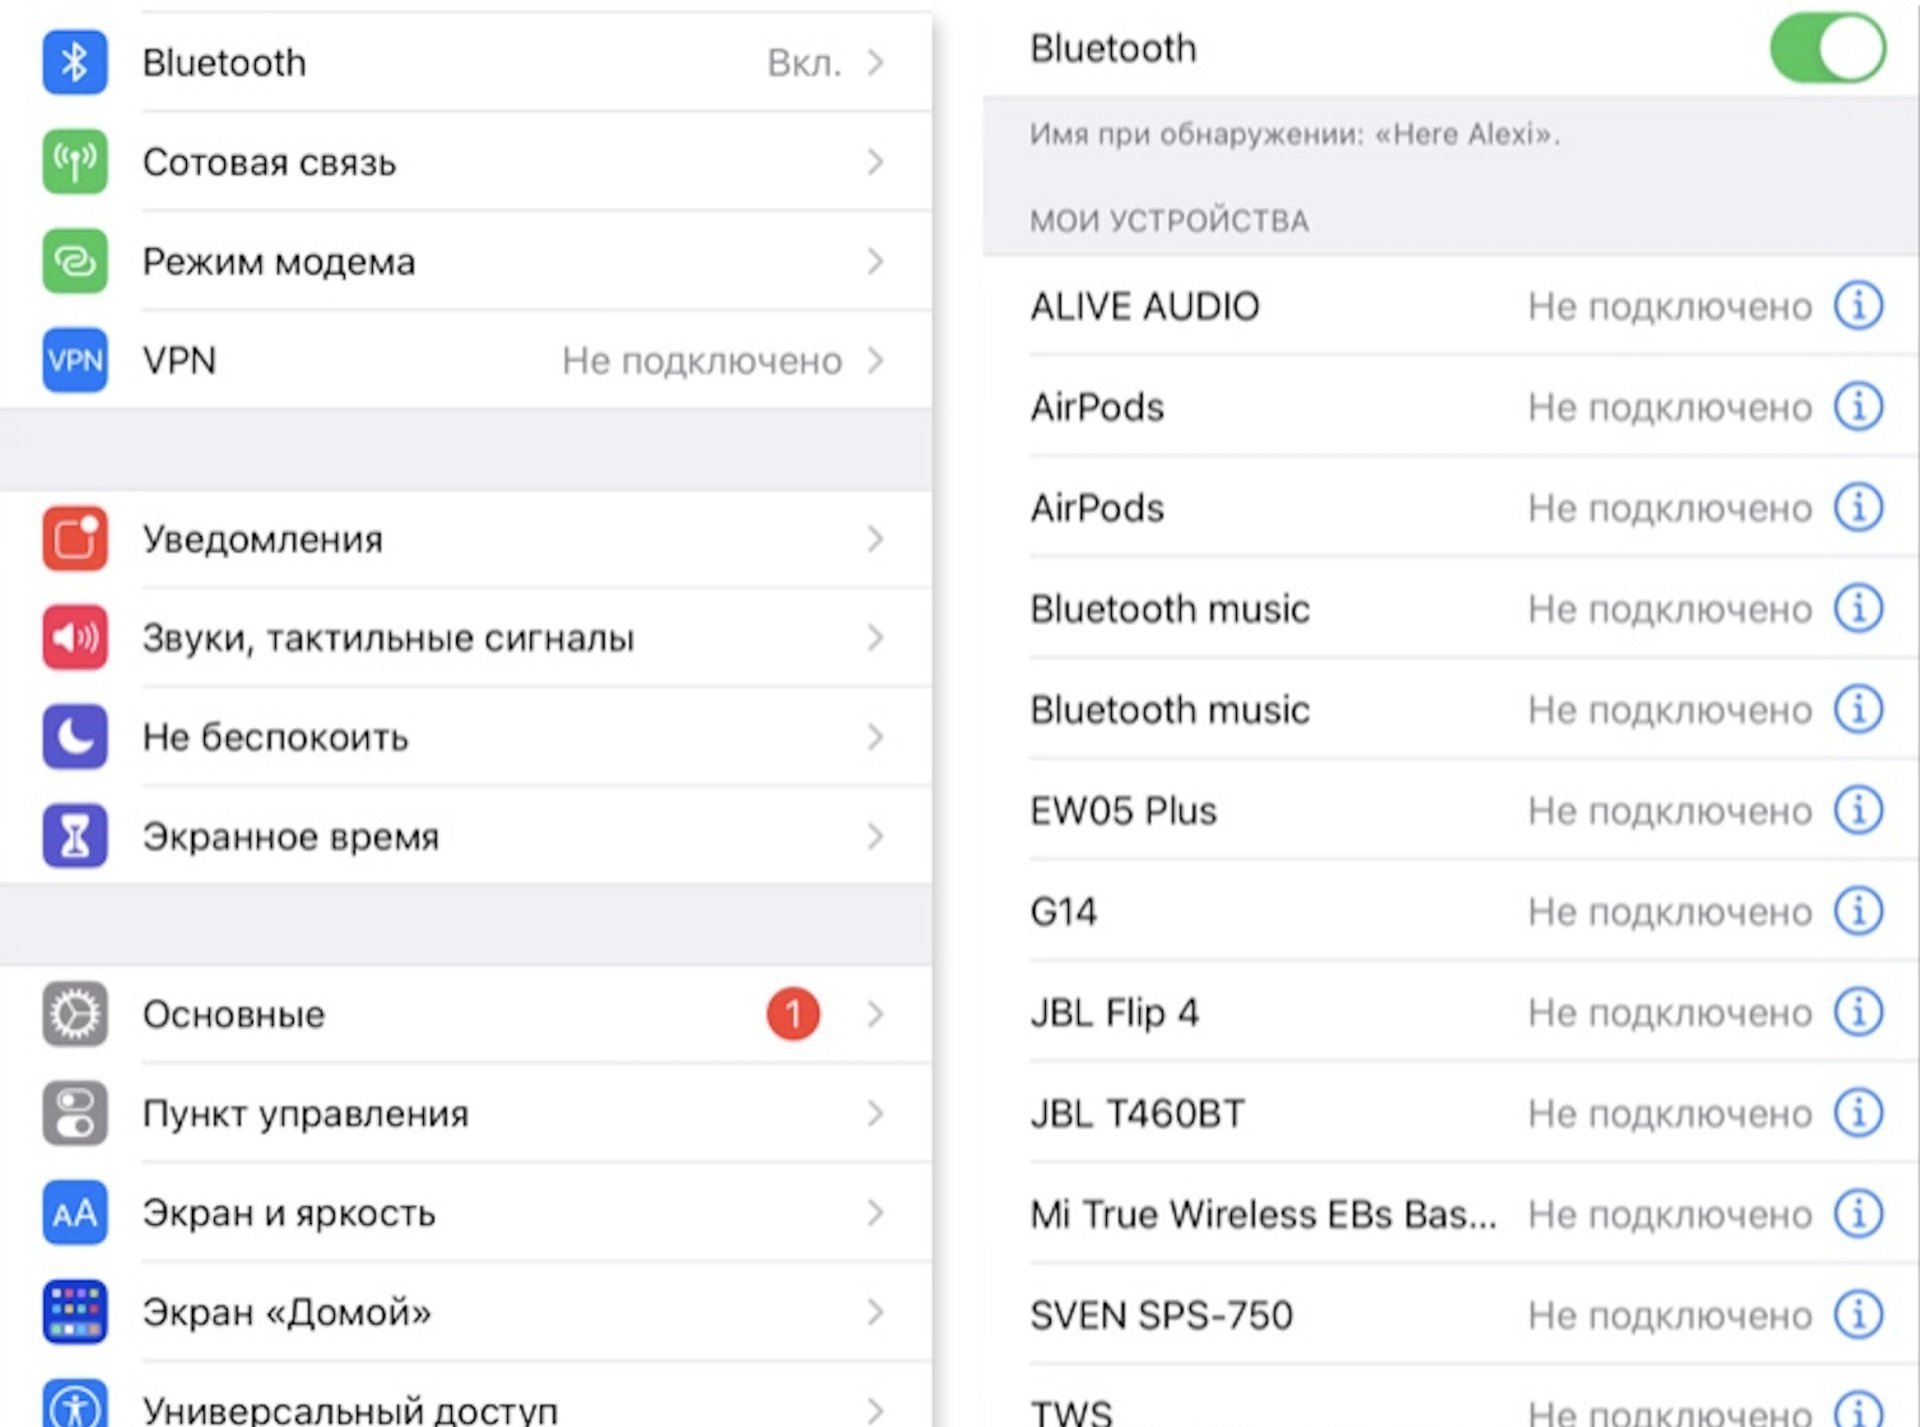Open Пункт управления settings

(x=466, y=1113)
